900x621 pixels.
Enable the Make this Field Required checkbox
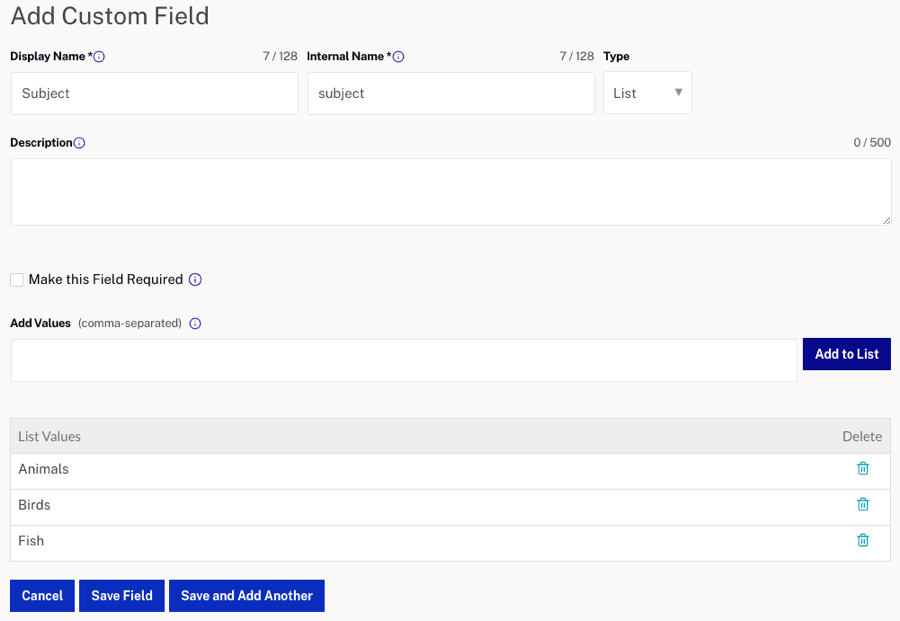16,280
